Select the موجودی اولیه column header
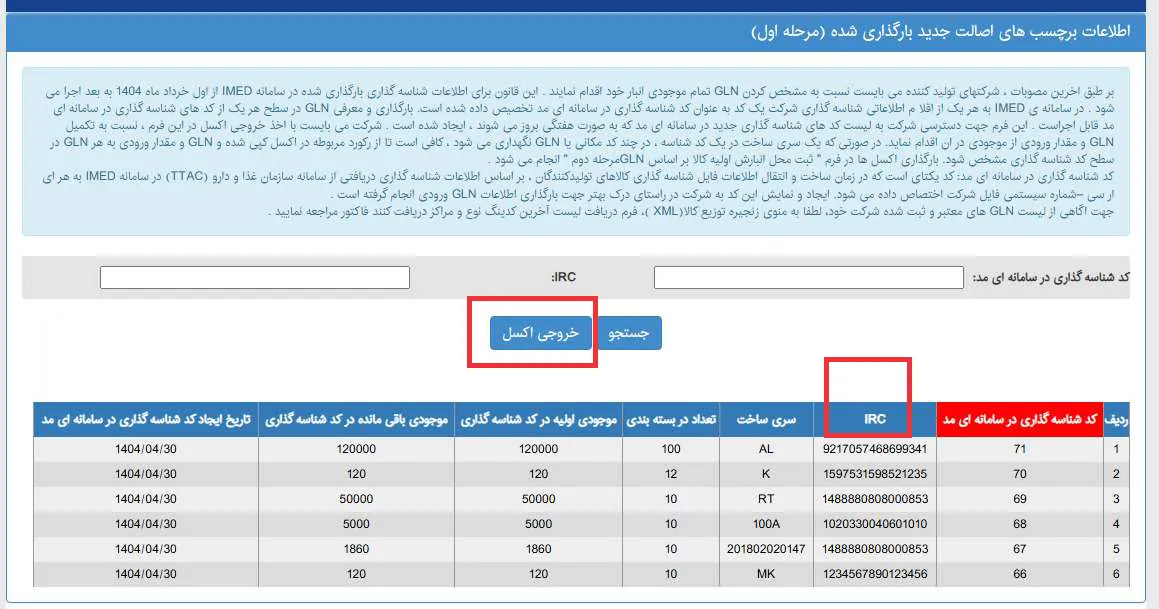The width and height of the screenshot is (1159, 609). [x=538, y=420]
